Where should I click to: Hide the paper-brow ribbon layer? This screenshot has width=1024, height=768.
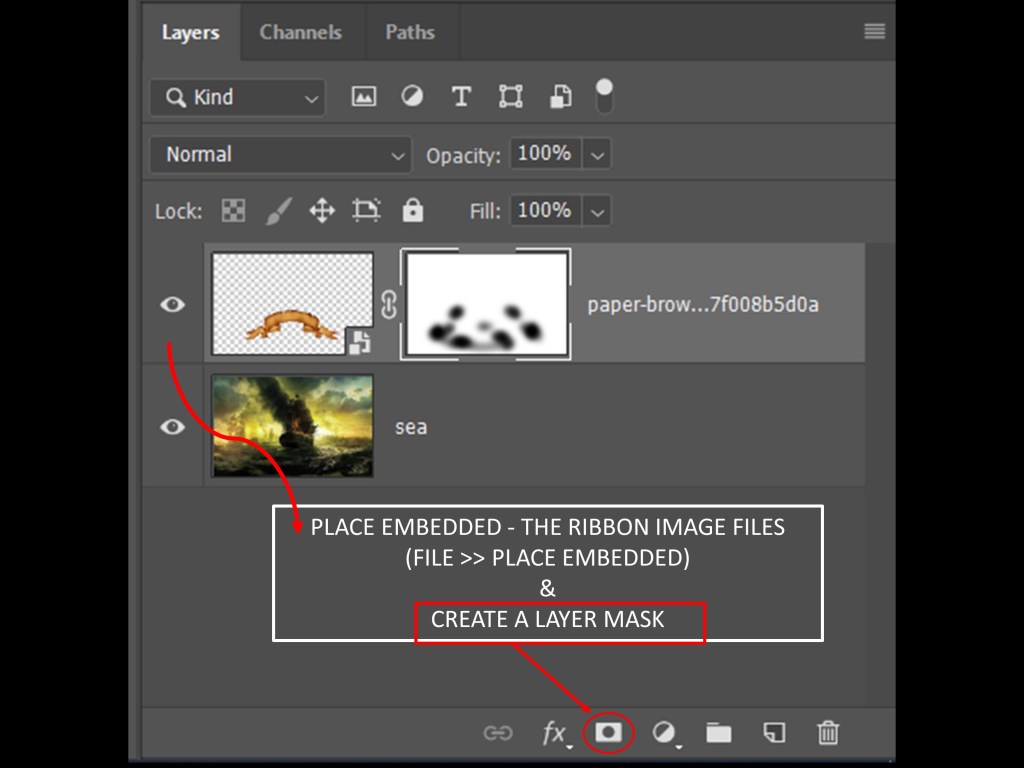pos(173,304)
